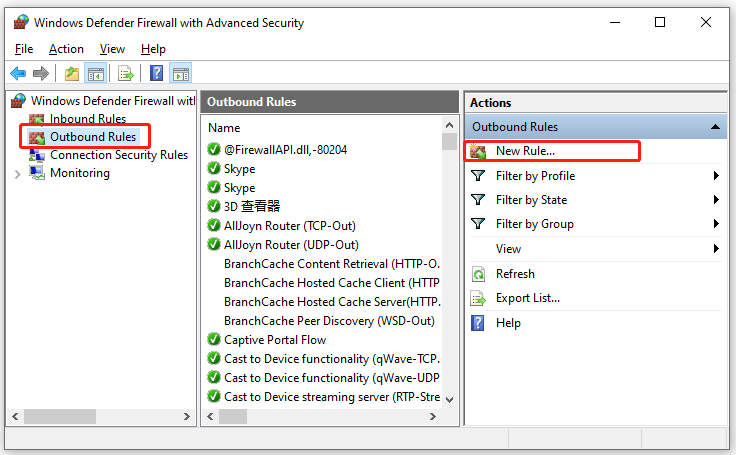736x455 pixels.
Task: Open the Action menu
Action: coord(66,49)
